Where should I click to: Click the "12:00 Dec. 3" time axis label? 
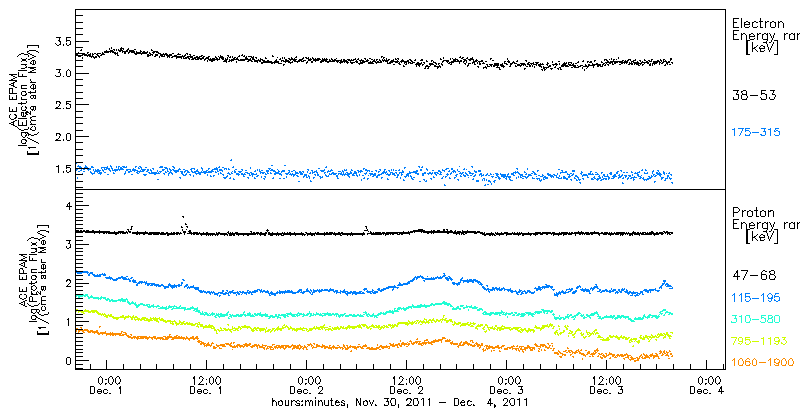pos(606,386)
